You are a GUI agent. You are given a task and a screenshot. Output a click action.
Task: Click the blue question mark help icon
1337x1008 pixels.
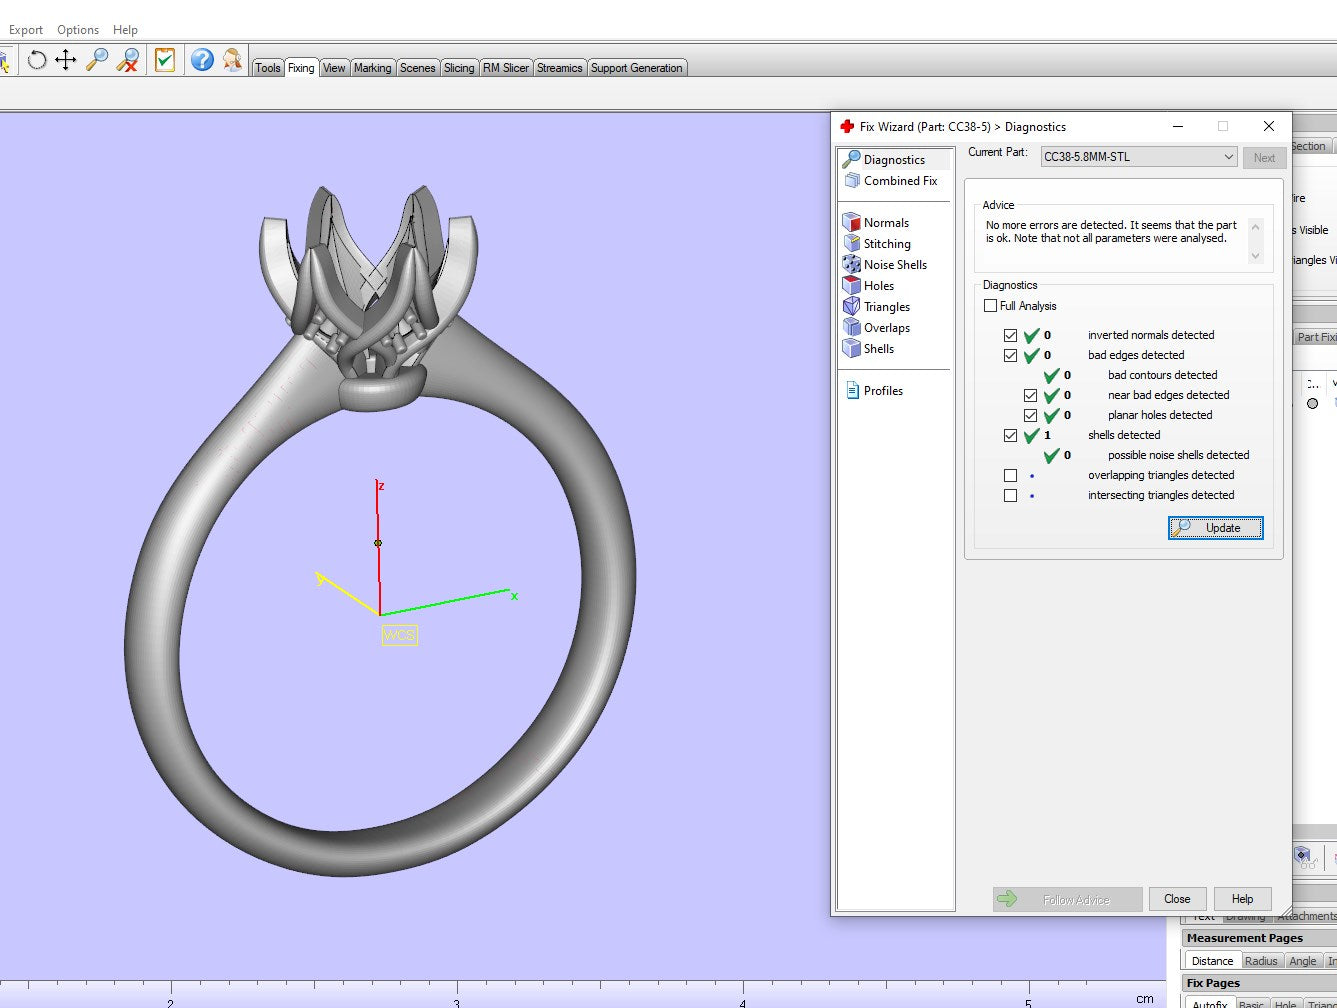(x=202, y=60)
